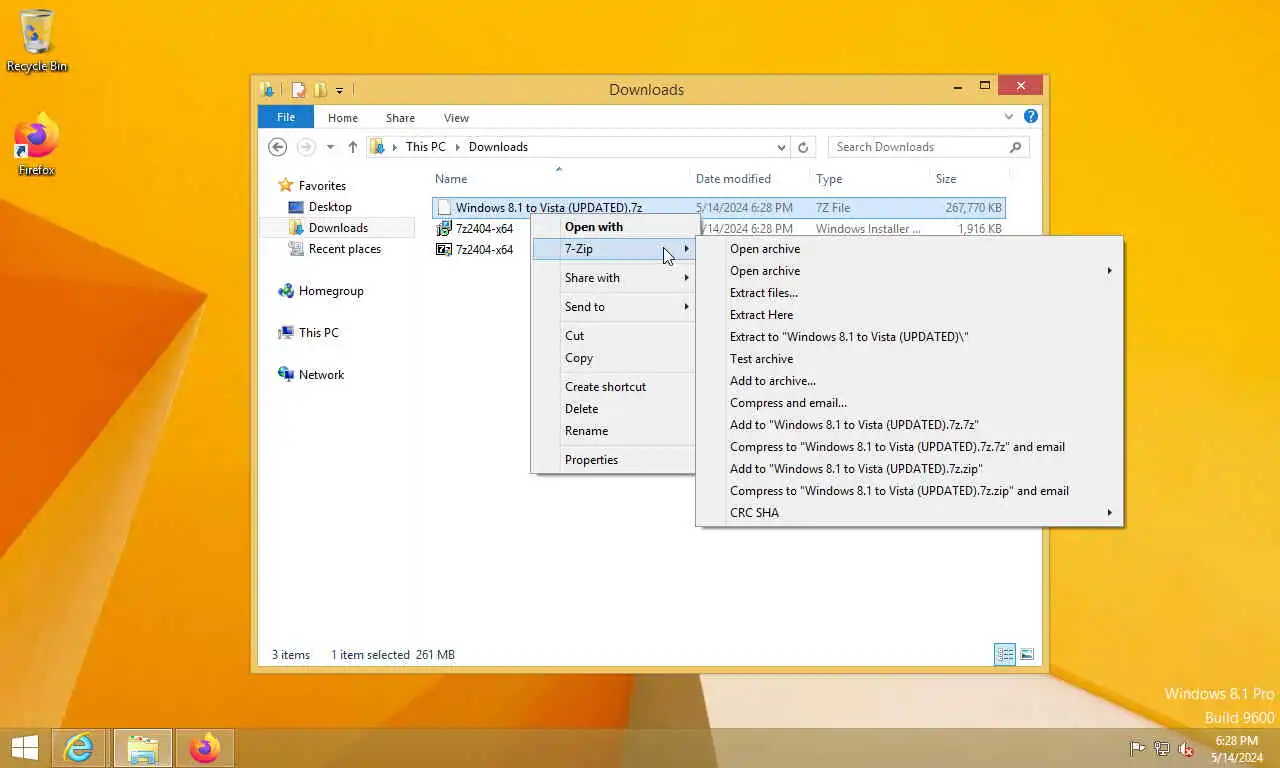
Task: Click the network icon in system tray
Action: 1161,748
